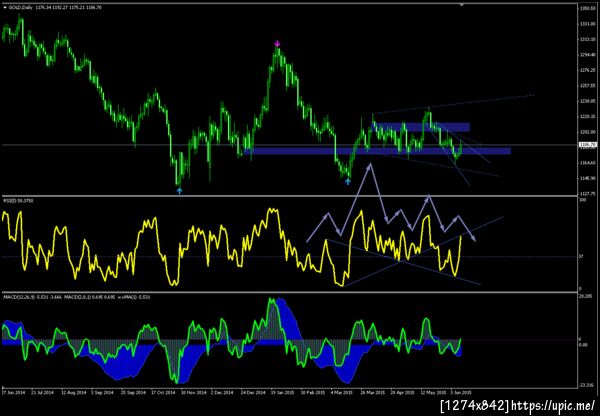Click the 1276.25 price scale label

(x=586, y=70)
